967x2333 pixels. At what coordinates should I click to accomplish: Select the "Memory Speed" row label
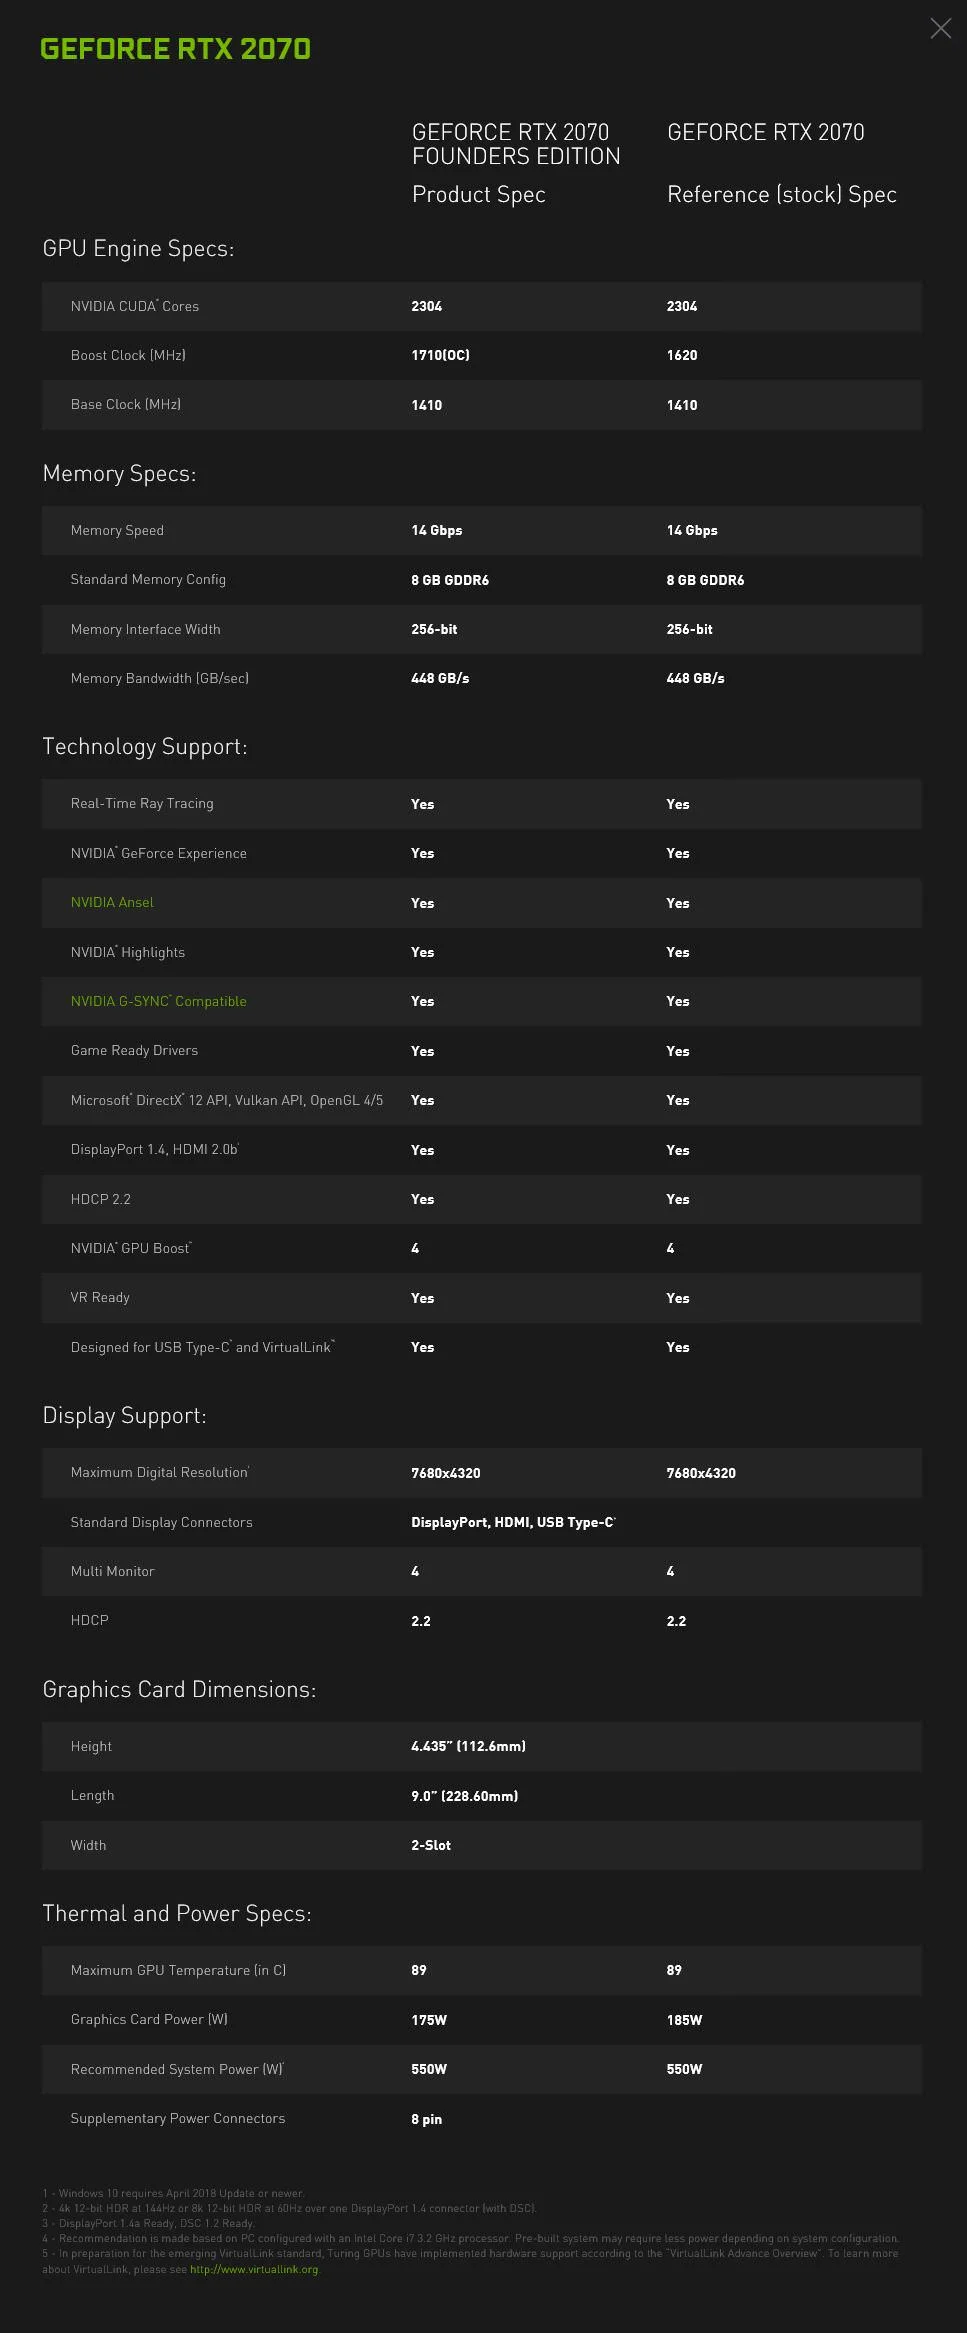pos(117,530)
